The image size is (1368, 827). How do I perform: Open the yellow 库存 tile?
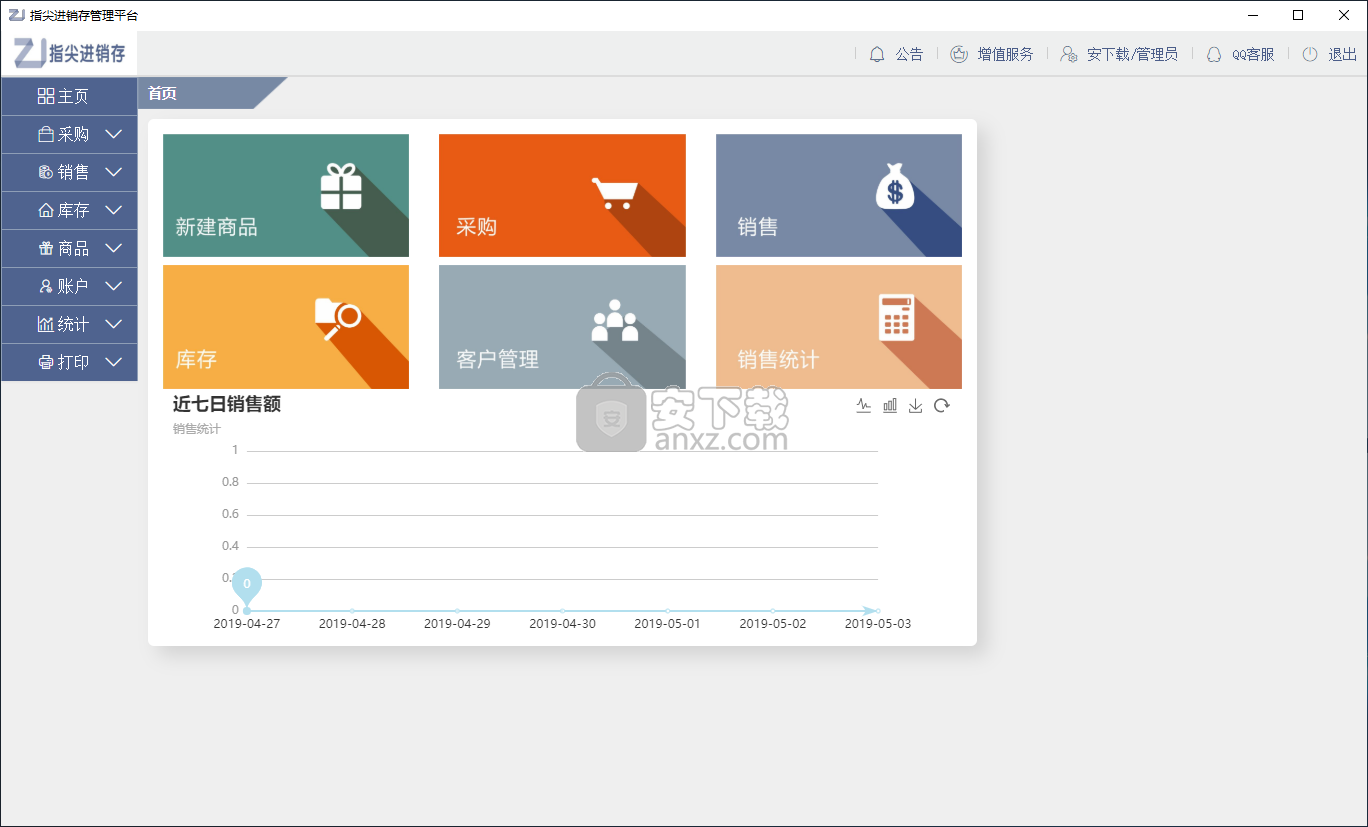click(x=286, y=327)
